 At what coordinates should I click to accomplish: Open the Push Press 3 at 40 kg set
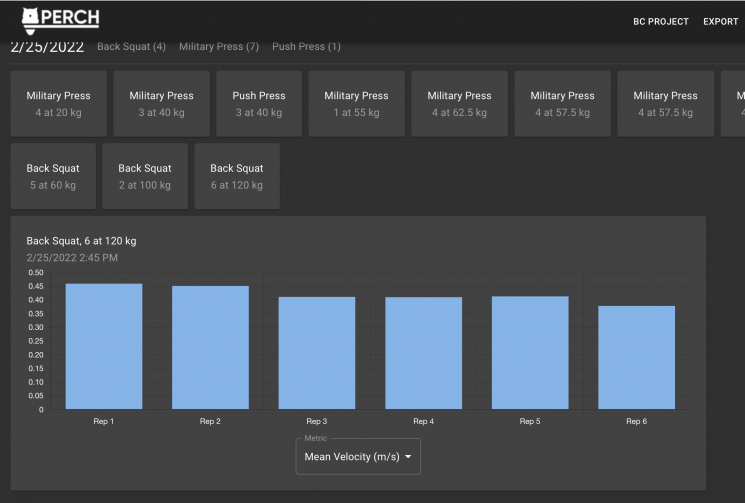pyautogui.click(x=259, y=104)
